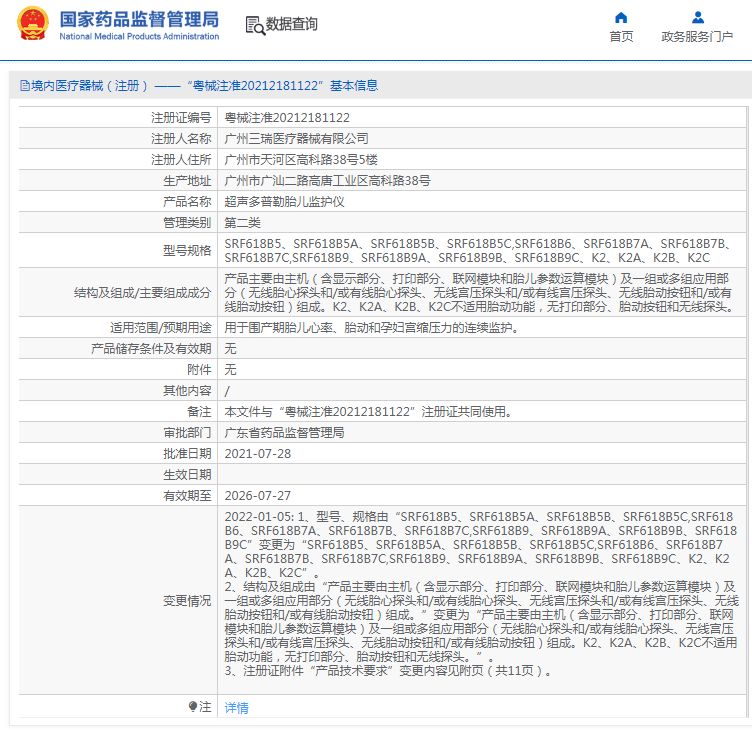Click the 变更情况 change record text

tap(481, 594)
